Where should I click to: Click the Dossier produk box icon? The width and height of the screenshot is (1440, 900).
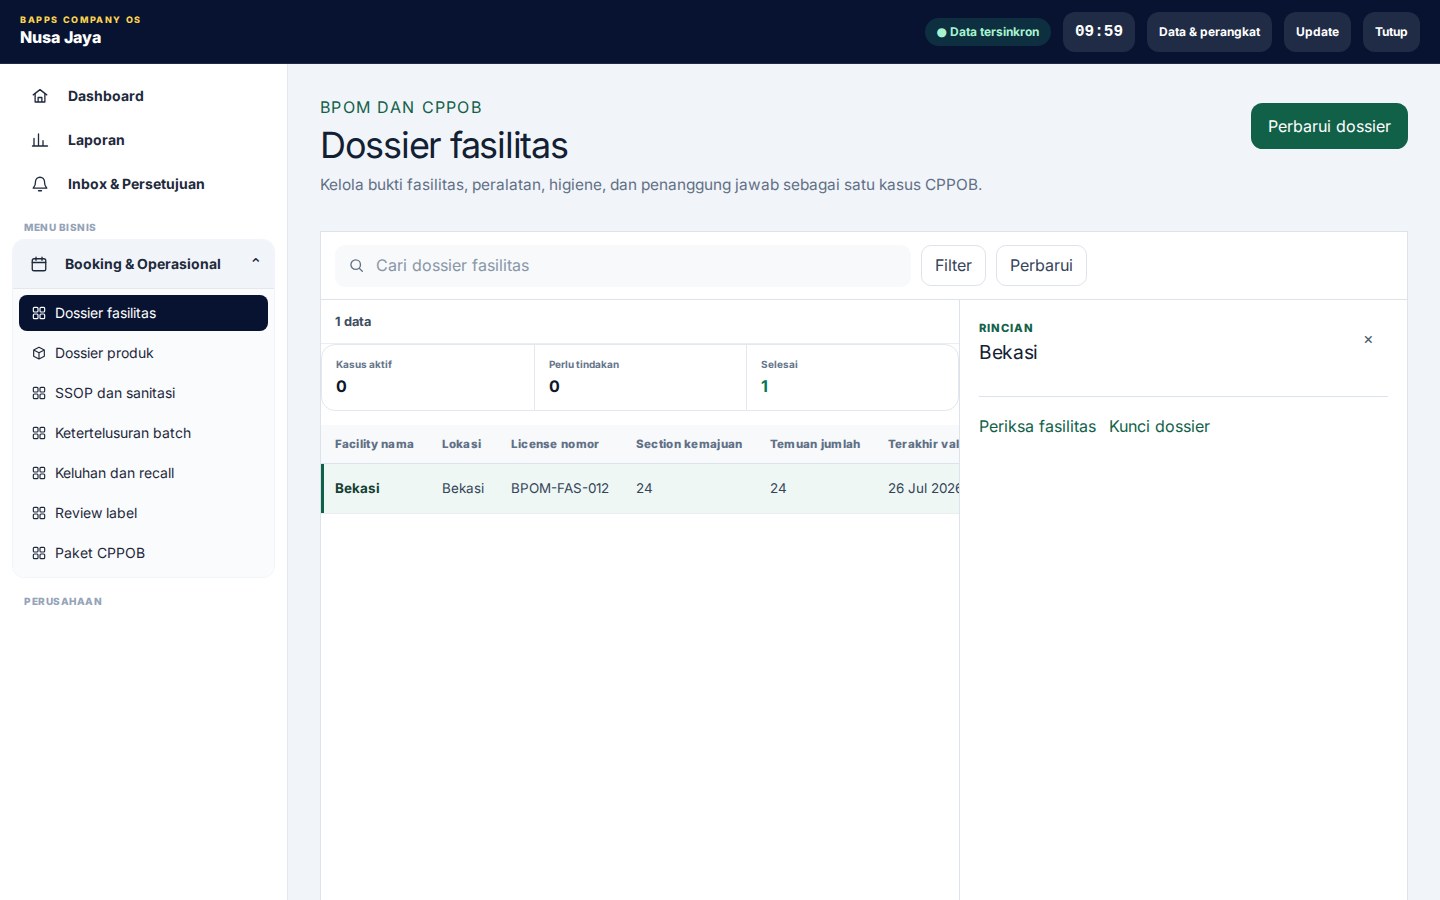tap(39, 353)
